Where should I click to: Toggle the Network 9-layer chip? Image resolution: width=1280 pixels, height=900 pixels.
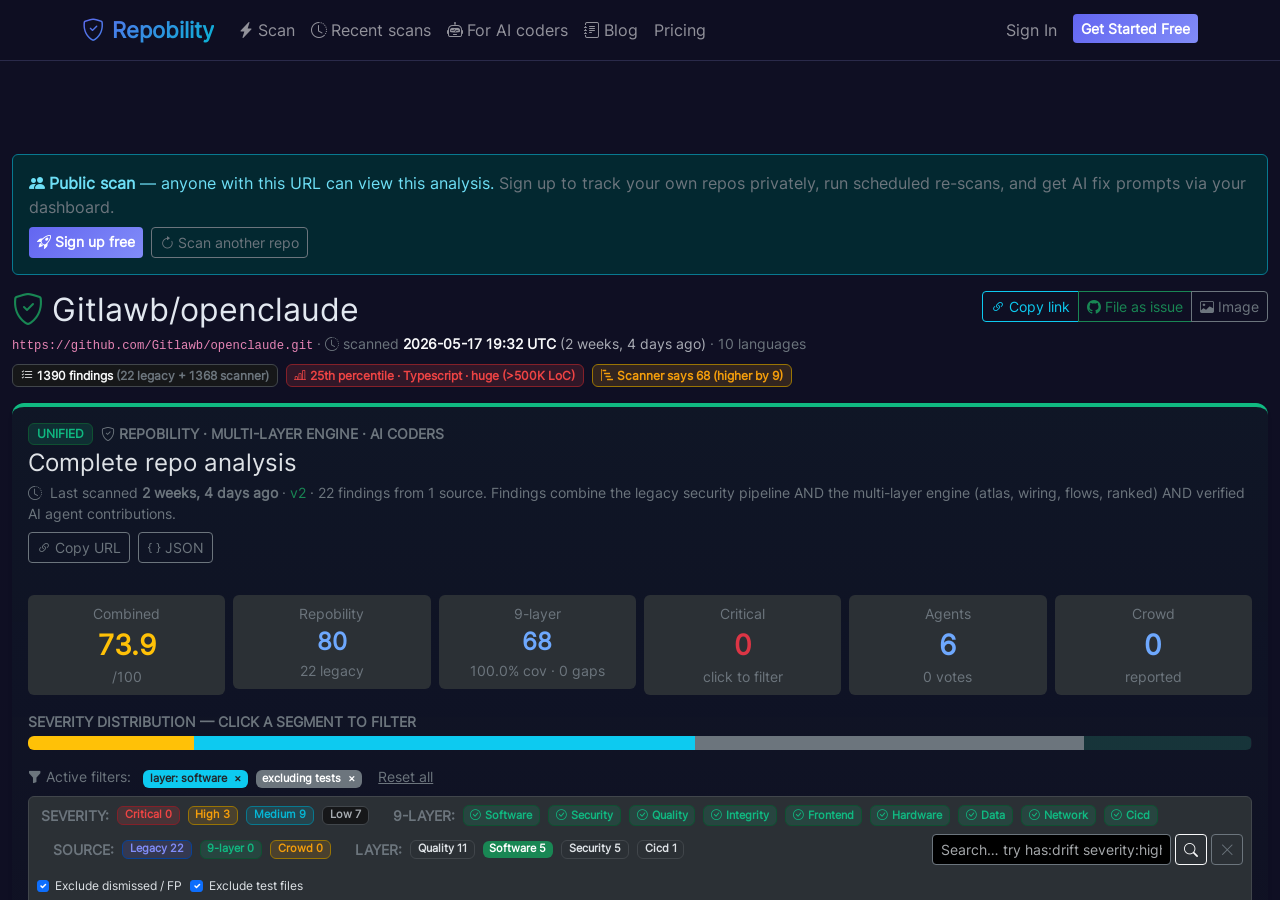pyautogui.click(x=1058, y=815)
